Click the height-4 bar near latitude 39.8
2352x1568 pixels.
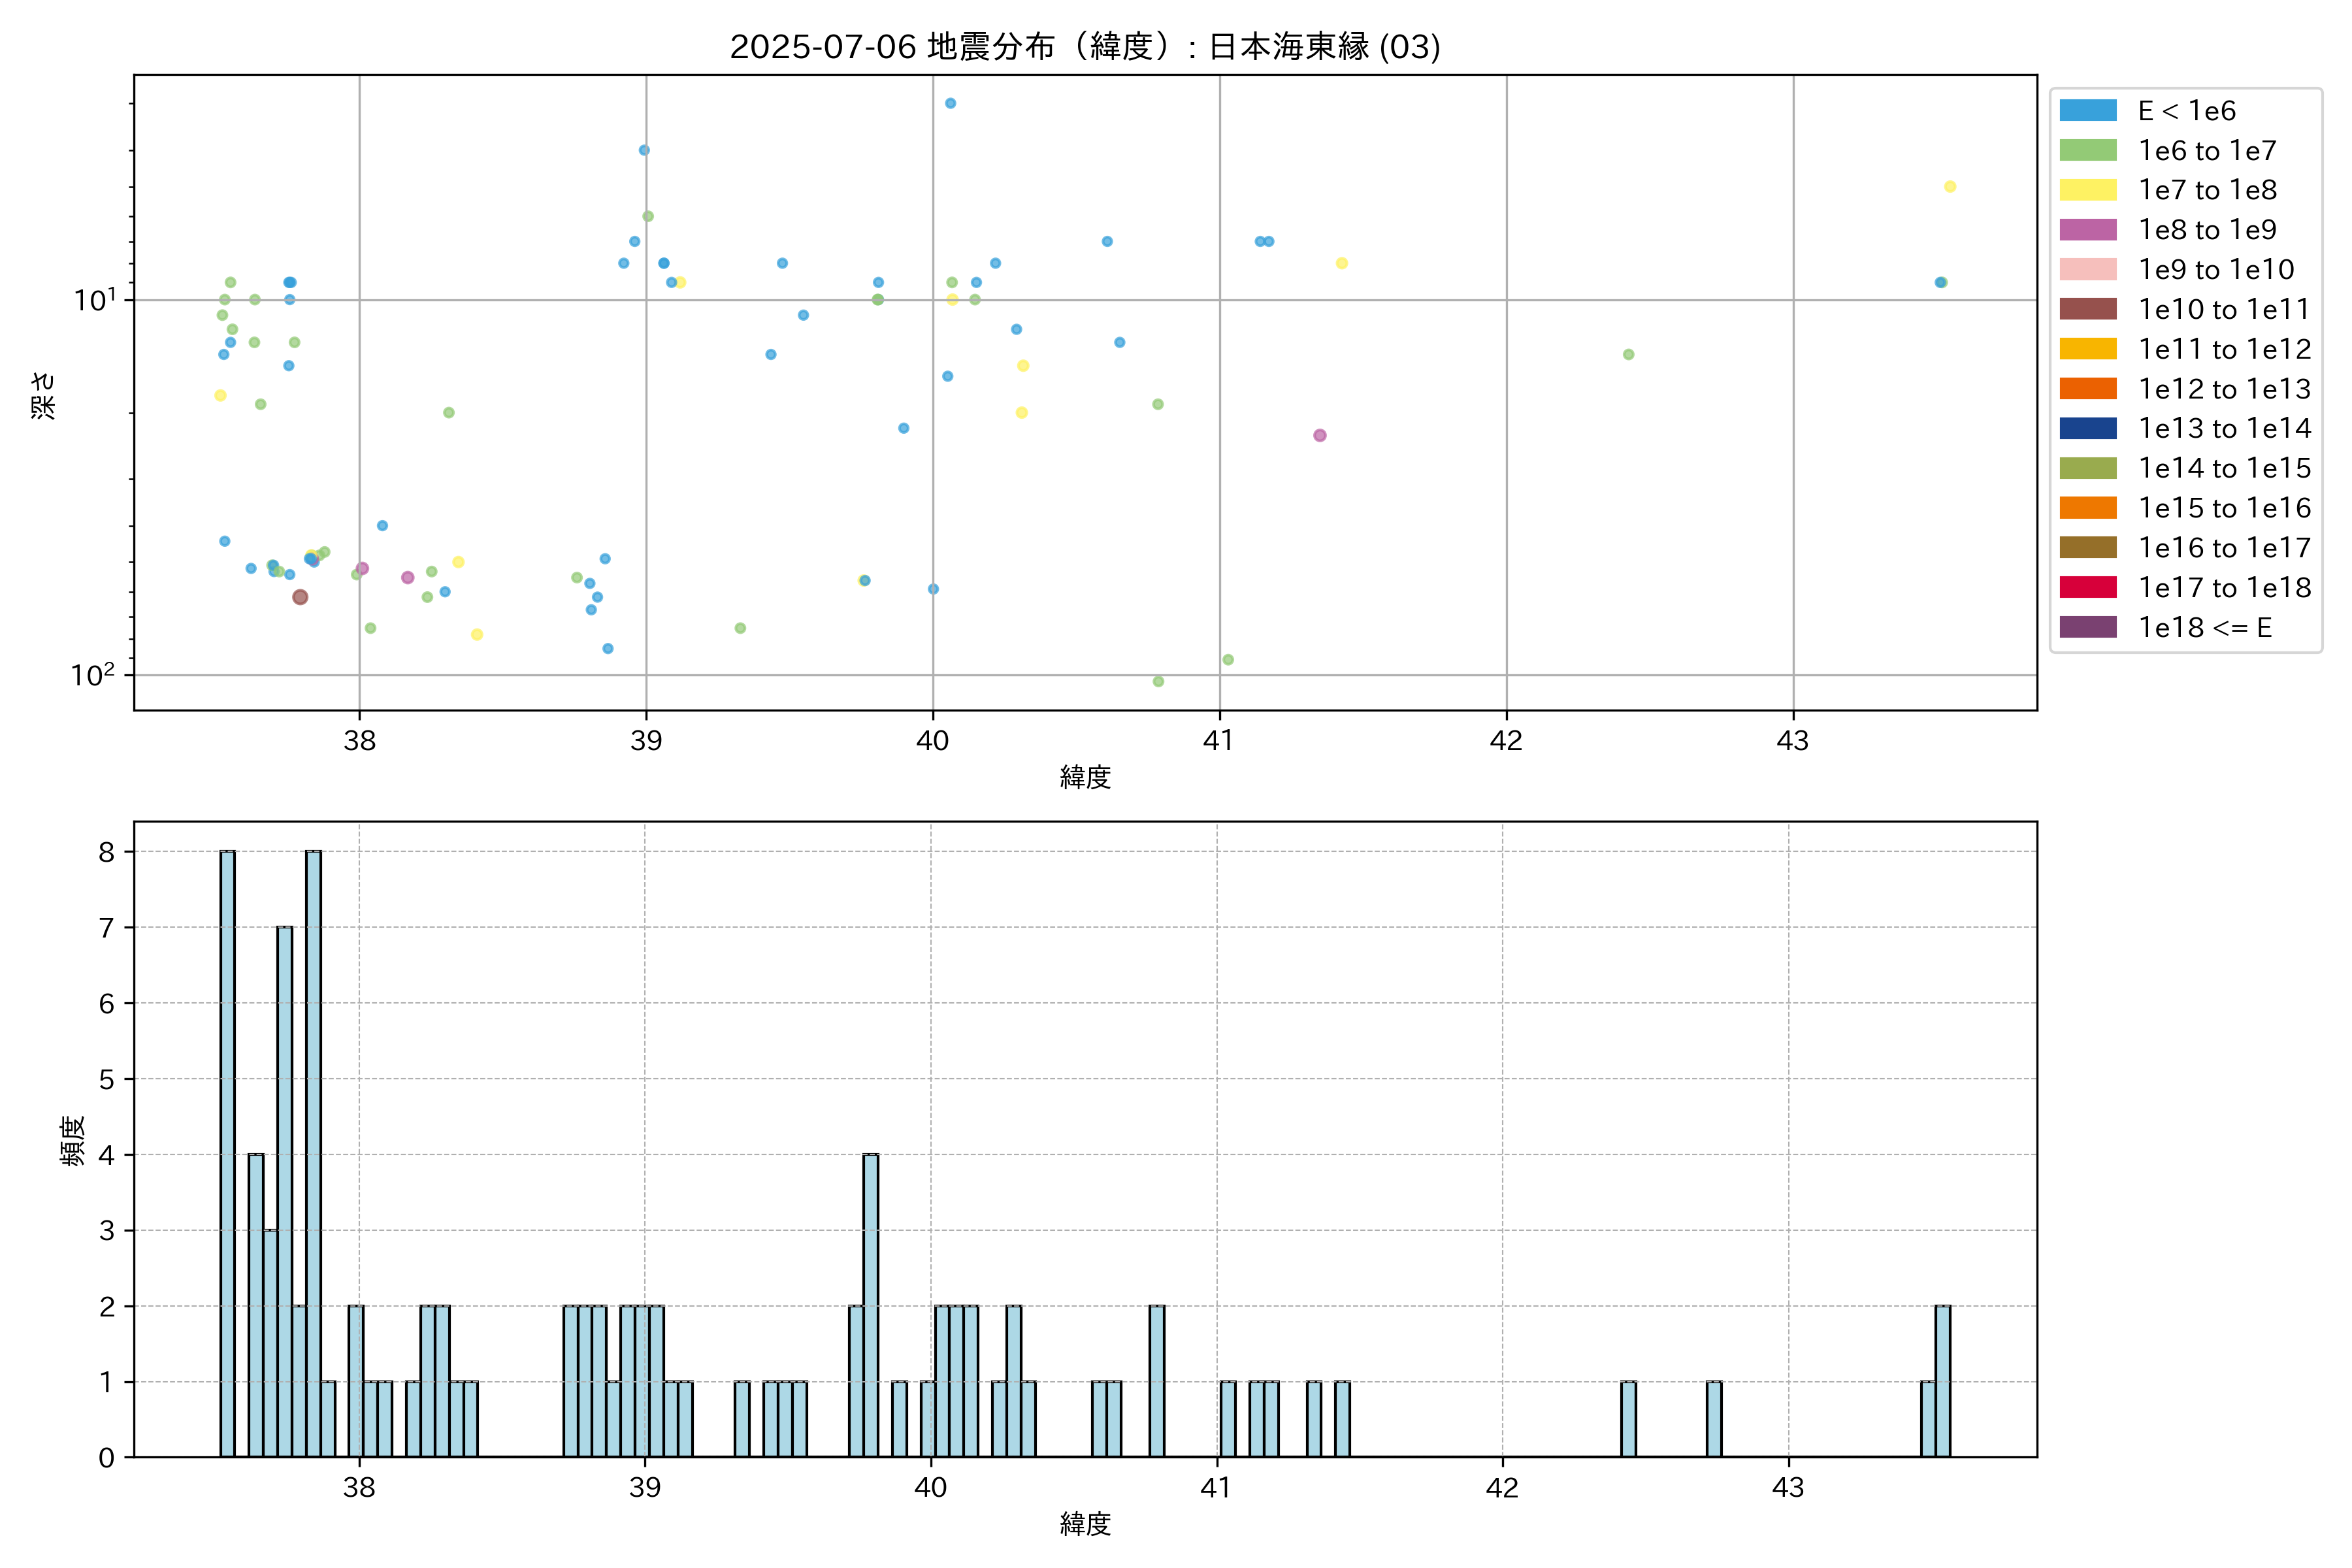tap(871, 1305)
